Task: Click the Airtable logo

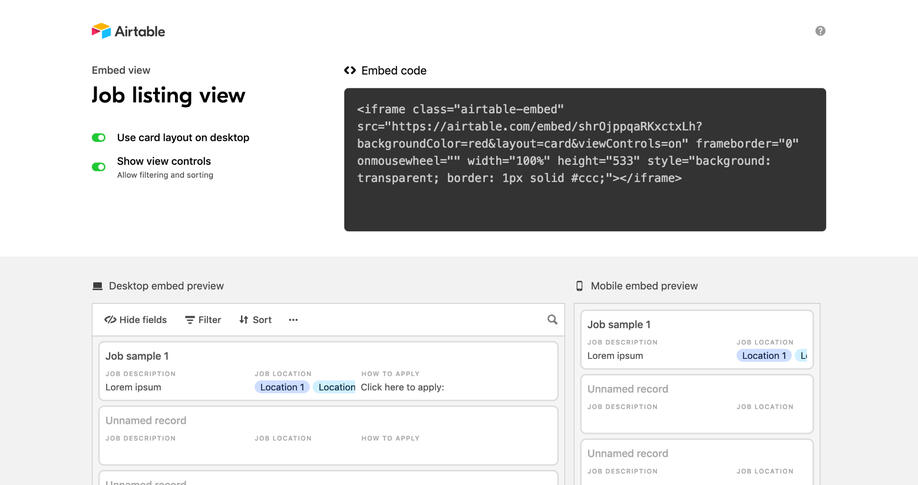Action: pyautogui.click(x=128, y=31)
